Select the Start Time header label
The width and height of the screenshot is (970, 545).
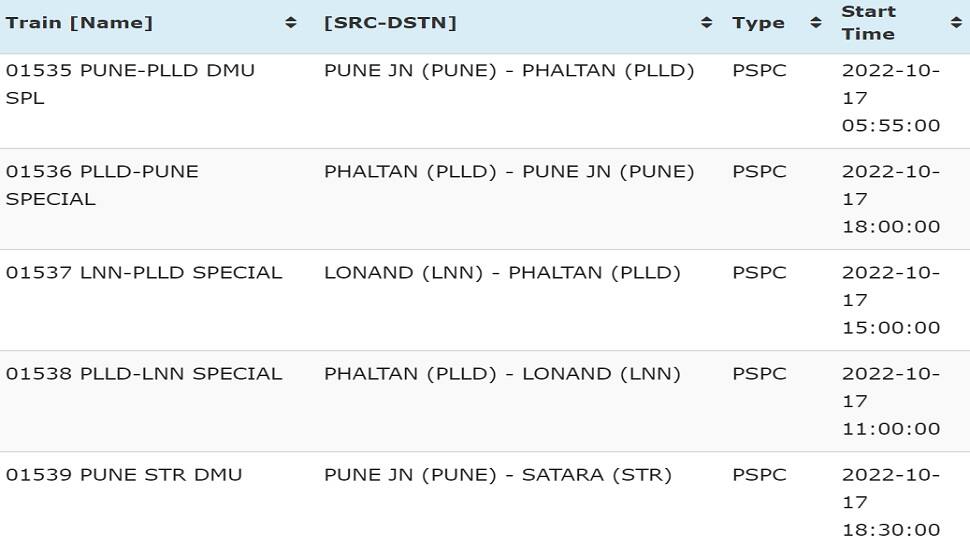[x=868, y=23]
